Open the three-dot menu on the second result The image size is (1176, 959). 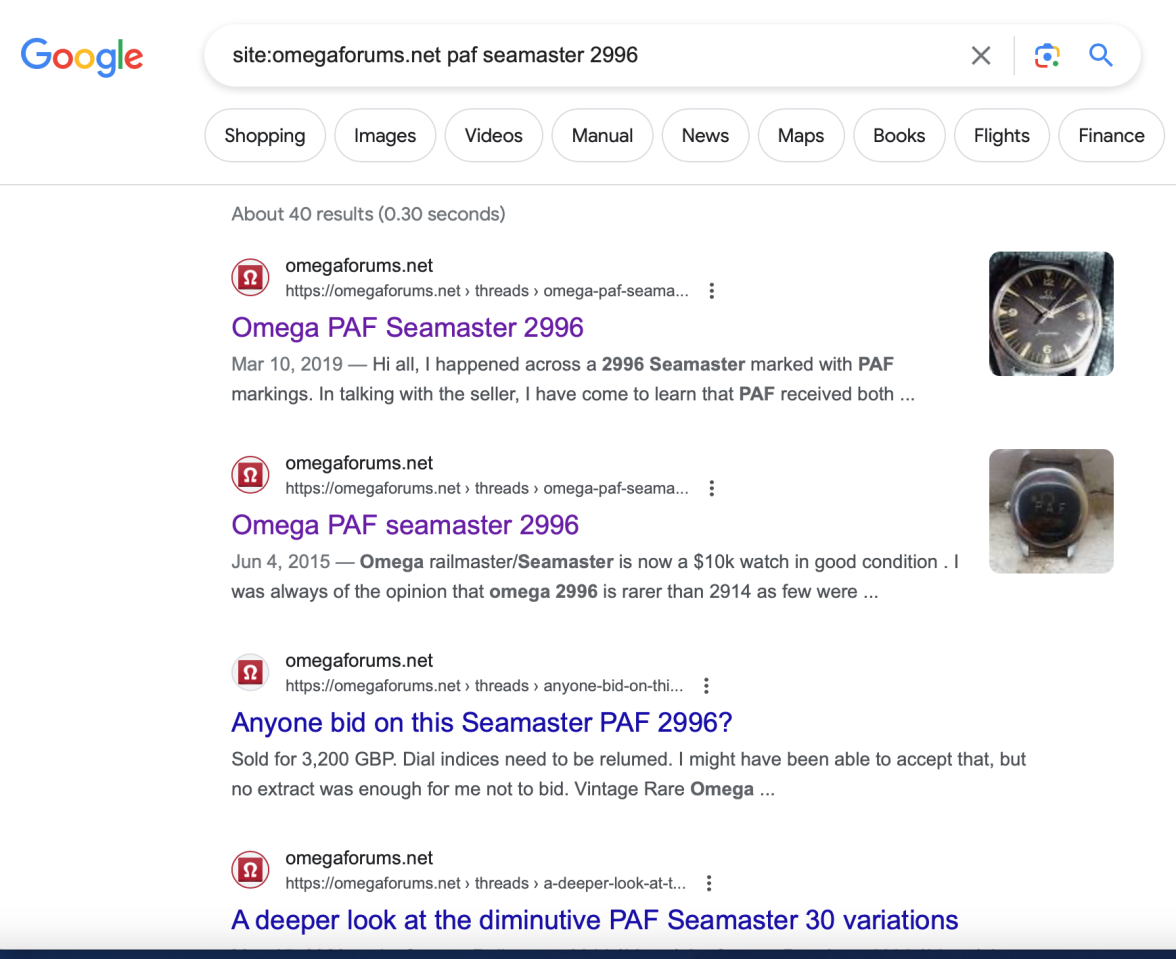click(x=712, y=488)
